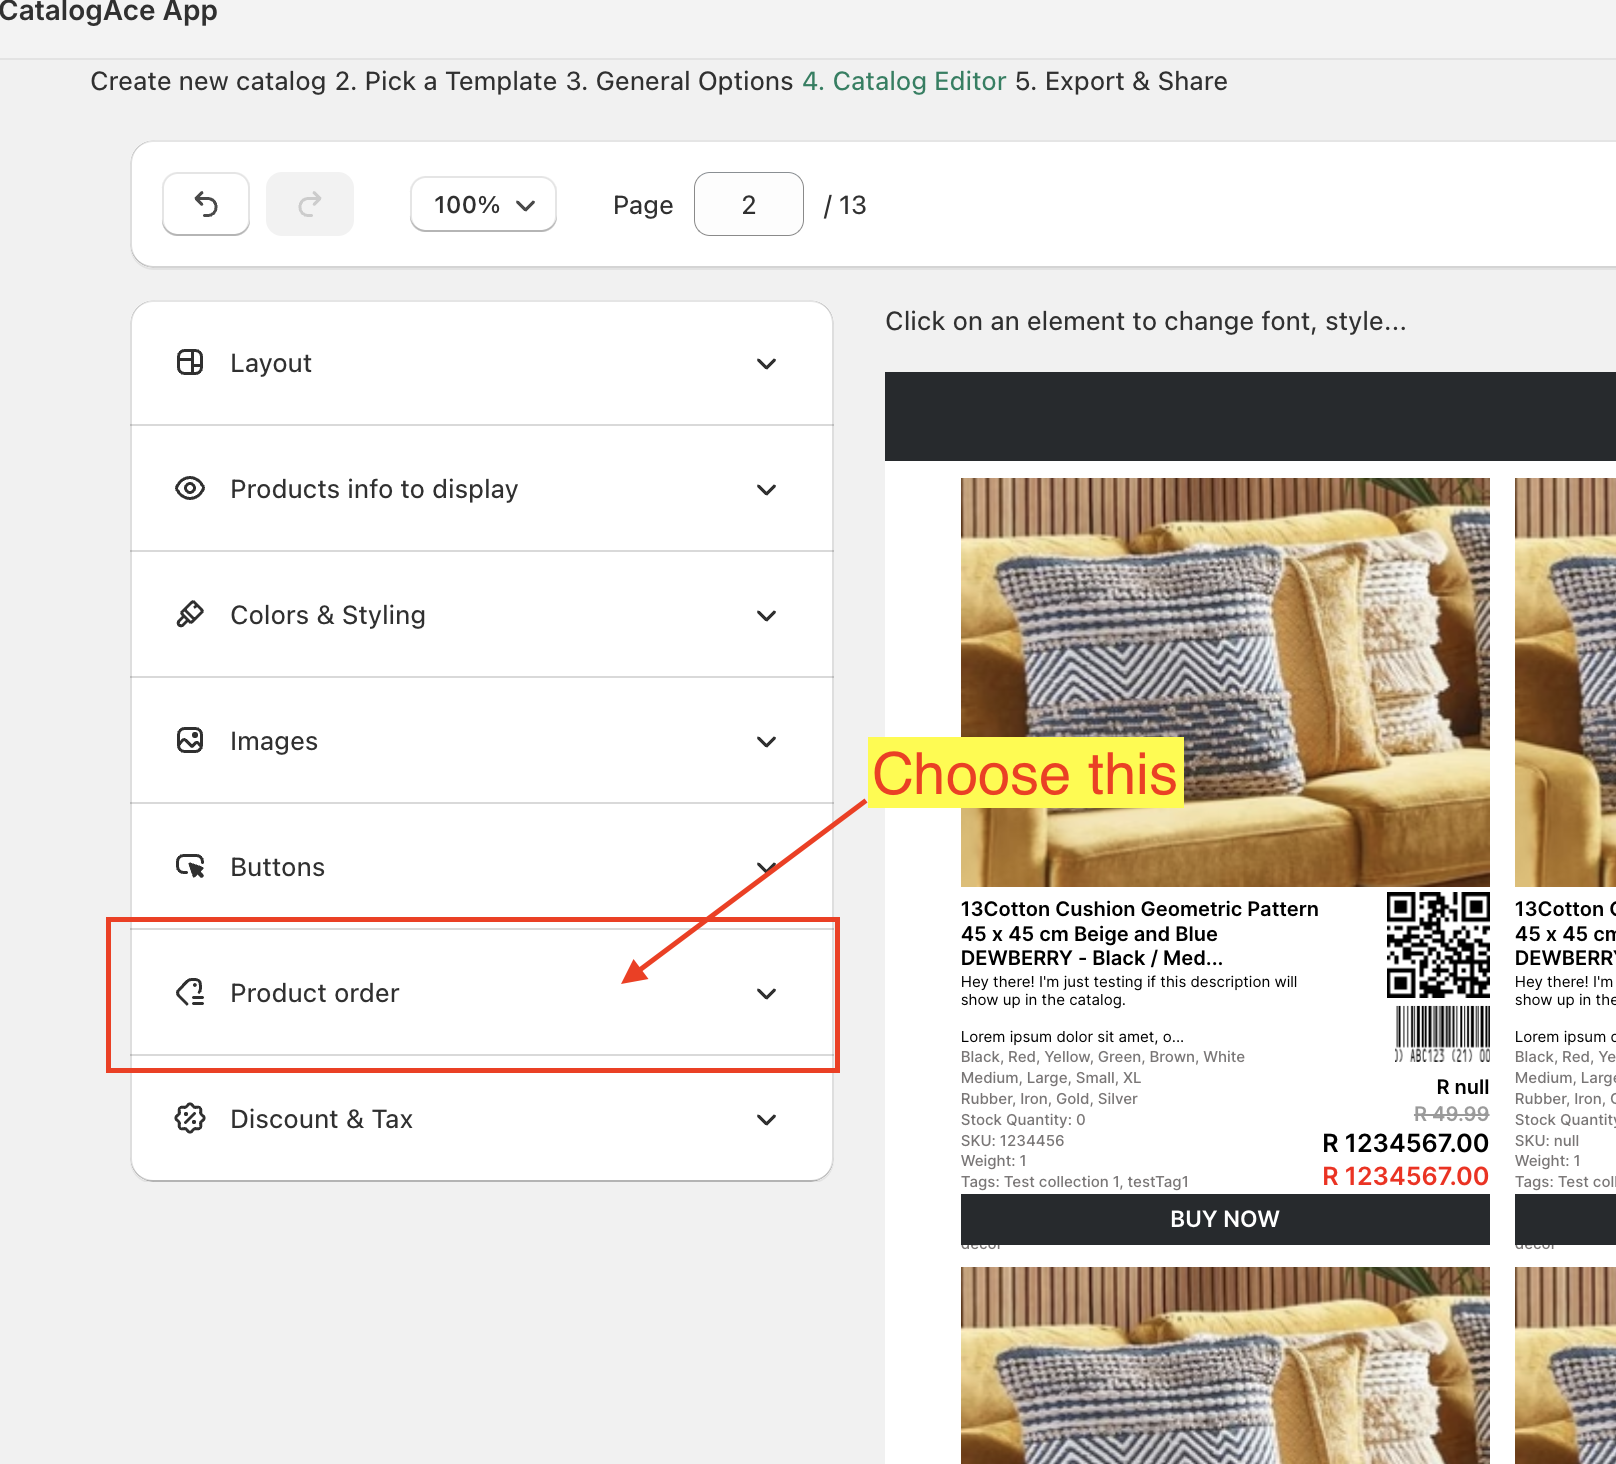This screenshot has width=1616, height=1464.
Task: Click the eye icon for Products info
Action: tap(190, 488)
